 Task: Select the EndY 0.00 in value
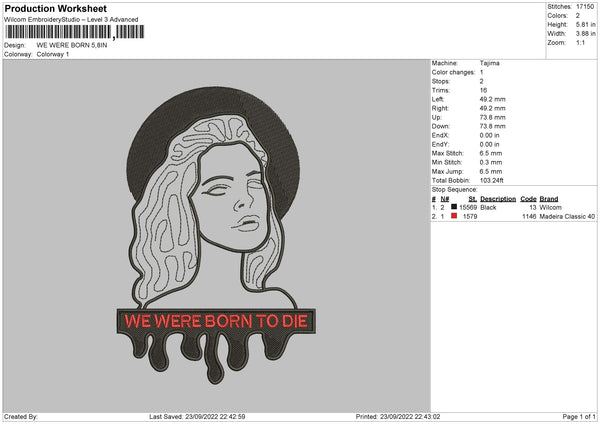[x=489, y=144]
